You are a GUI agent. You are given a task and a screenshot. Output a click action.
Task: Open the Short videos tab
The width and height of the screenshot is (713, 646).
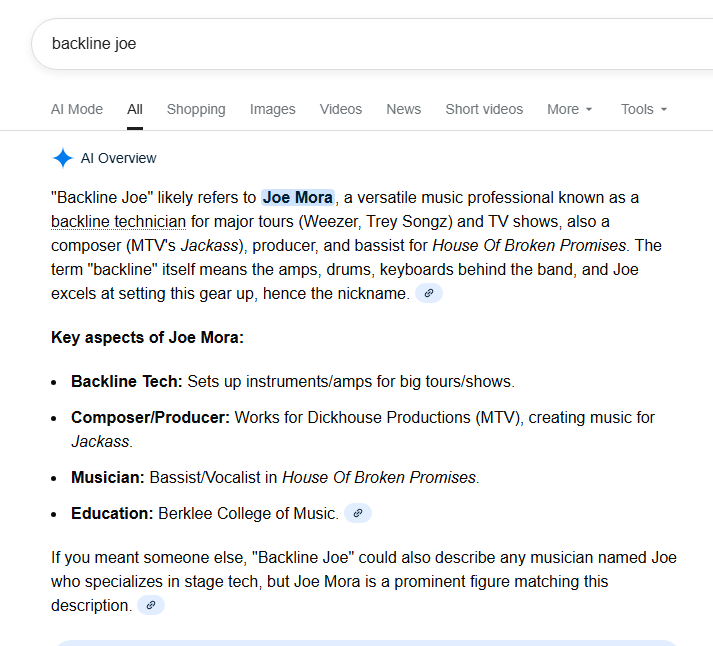(x=484, y=109)
